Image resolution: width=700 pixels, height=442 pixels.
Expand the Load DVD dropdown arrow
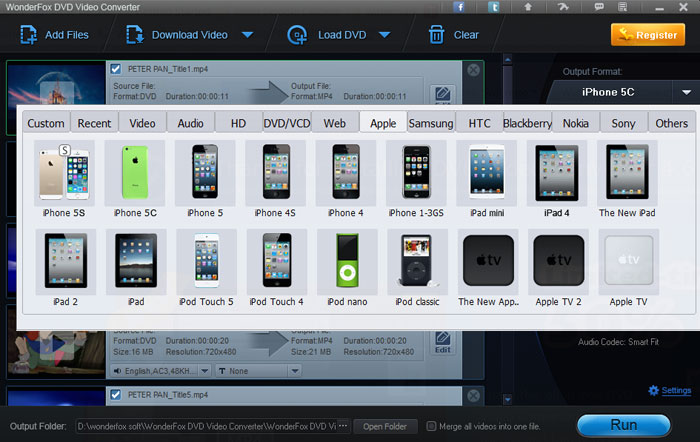(x=384, y=35)
